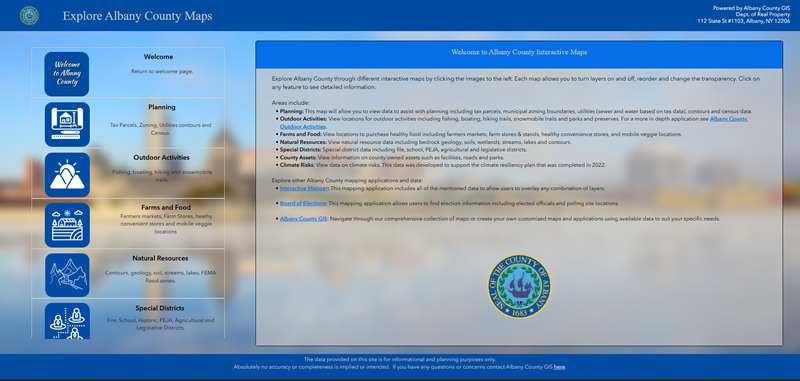
Task: Open the Interactive Mapper link
Action: (304, 188)
